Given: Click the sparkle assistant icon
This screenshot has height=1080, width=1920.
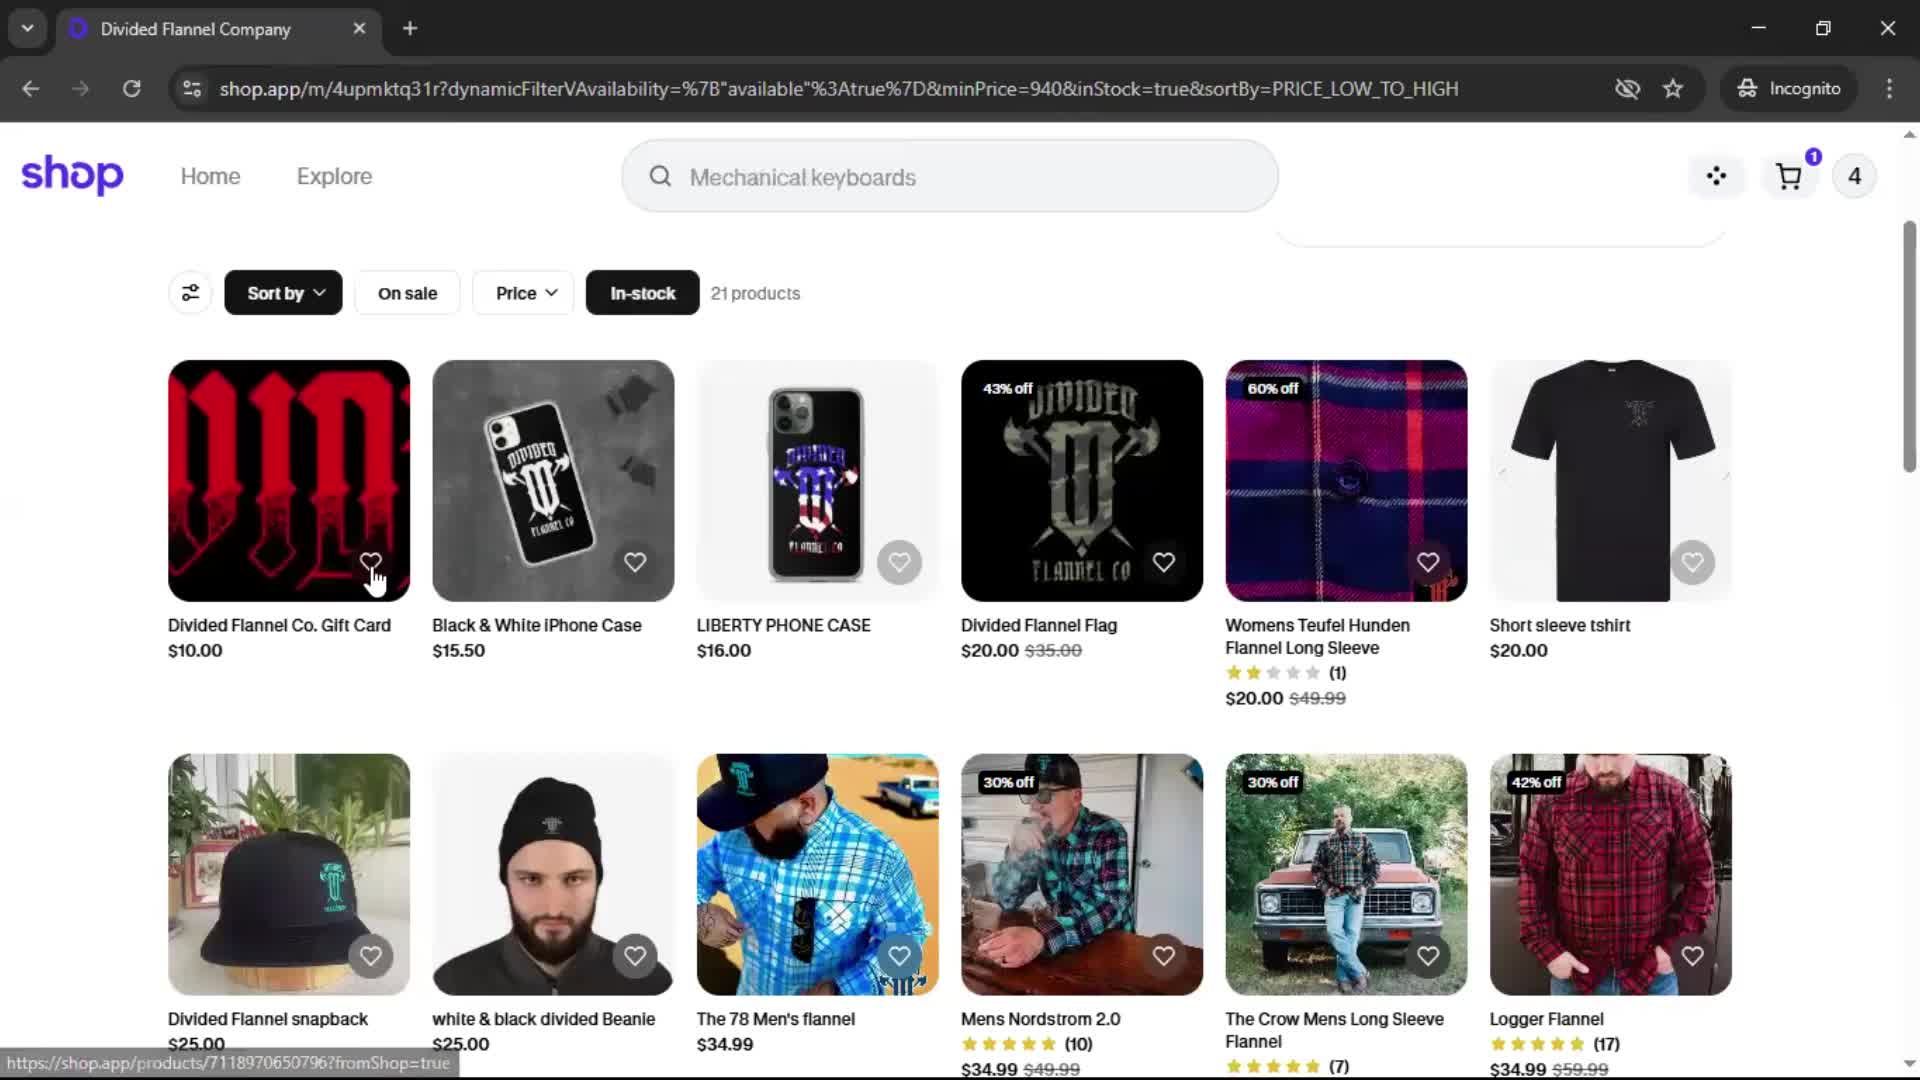Looking at the screenshot, I should tap(1716, 177).
